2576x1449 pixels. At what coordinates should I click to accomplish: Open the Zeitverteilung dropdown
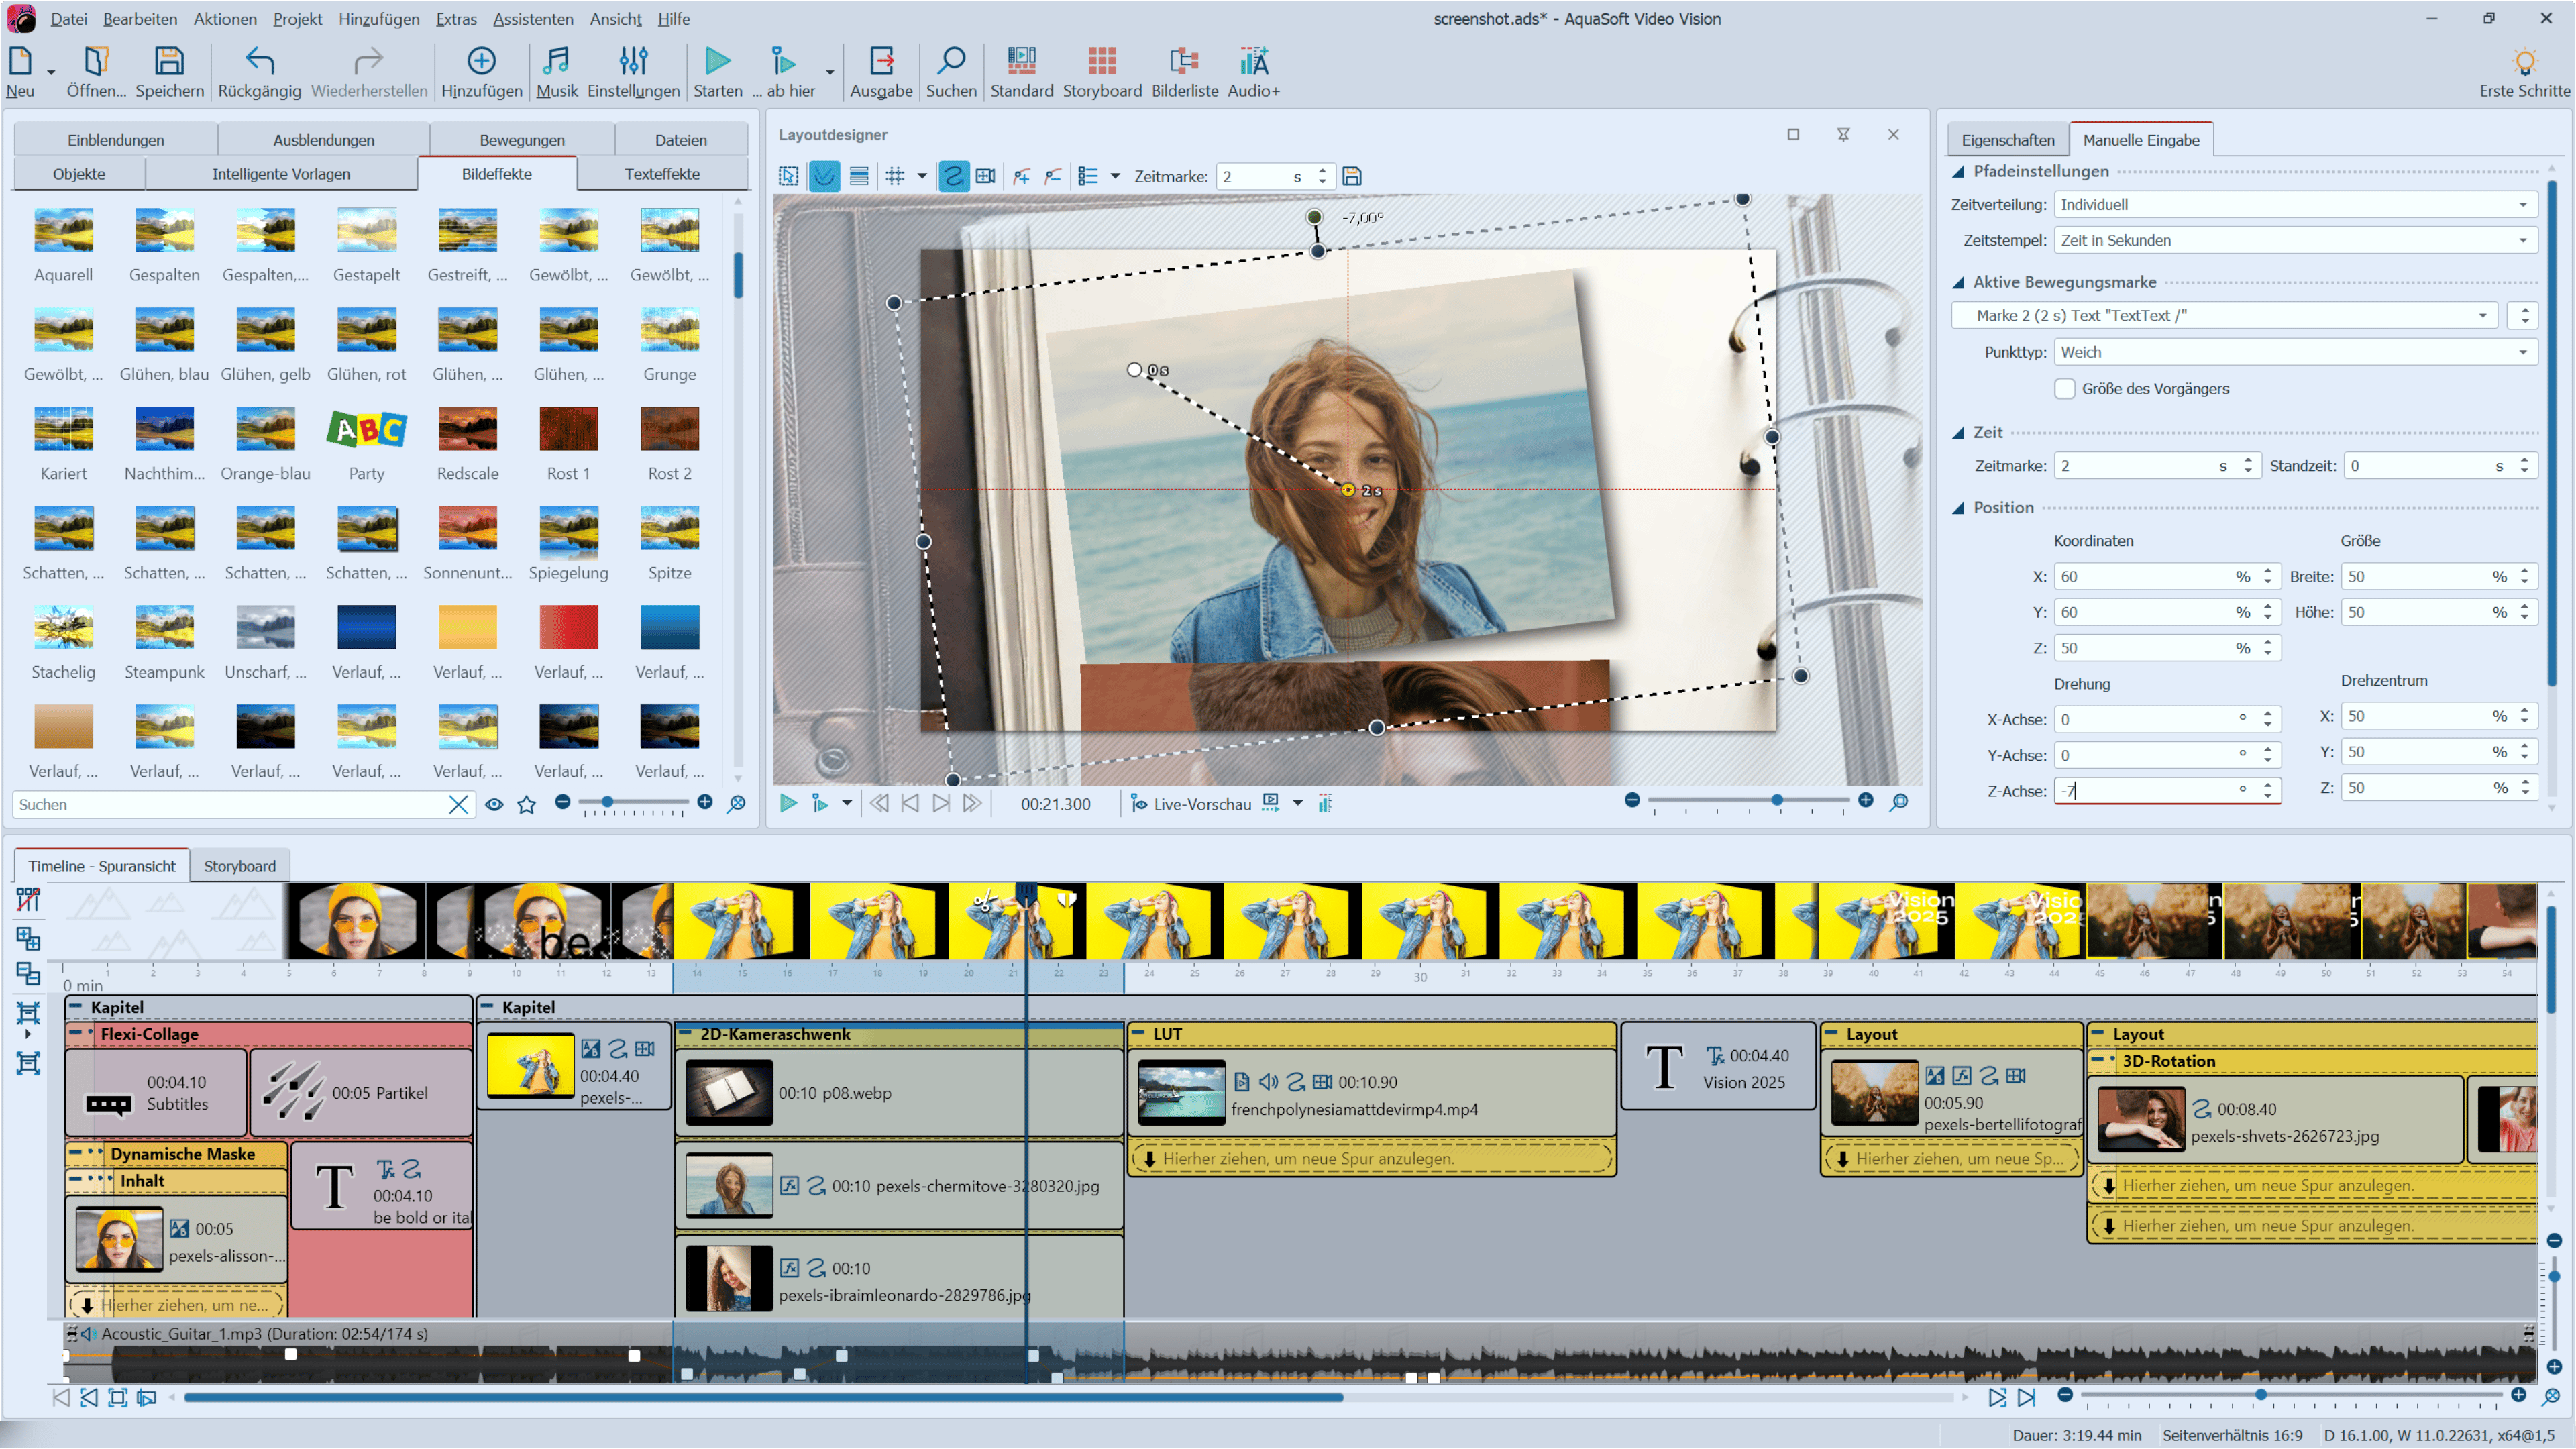pyautogui.click(x=2296, y=204)
